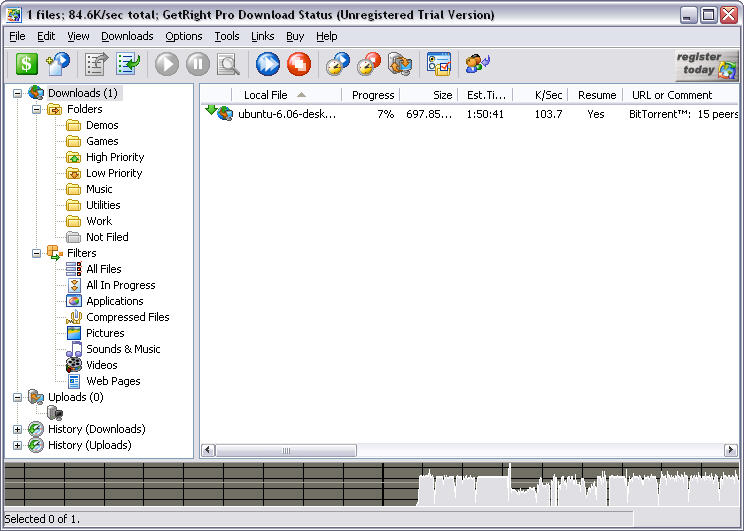This screenshot has width=744, height=531.
Task: Select the Applications filter
Action: click(114, 301)
